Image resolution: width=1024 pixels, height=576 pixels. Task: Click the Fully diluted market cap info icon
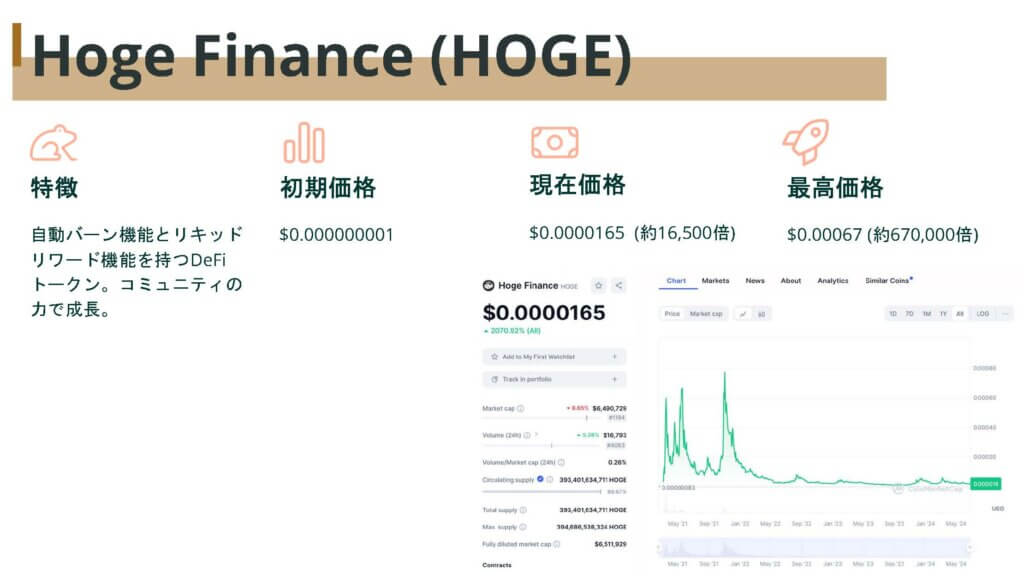pyautogui.click(x=556, y=544)
